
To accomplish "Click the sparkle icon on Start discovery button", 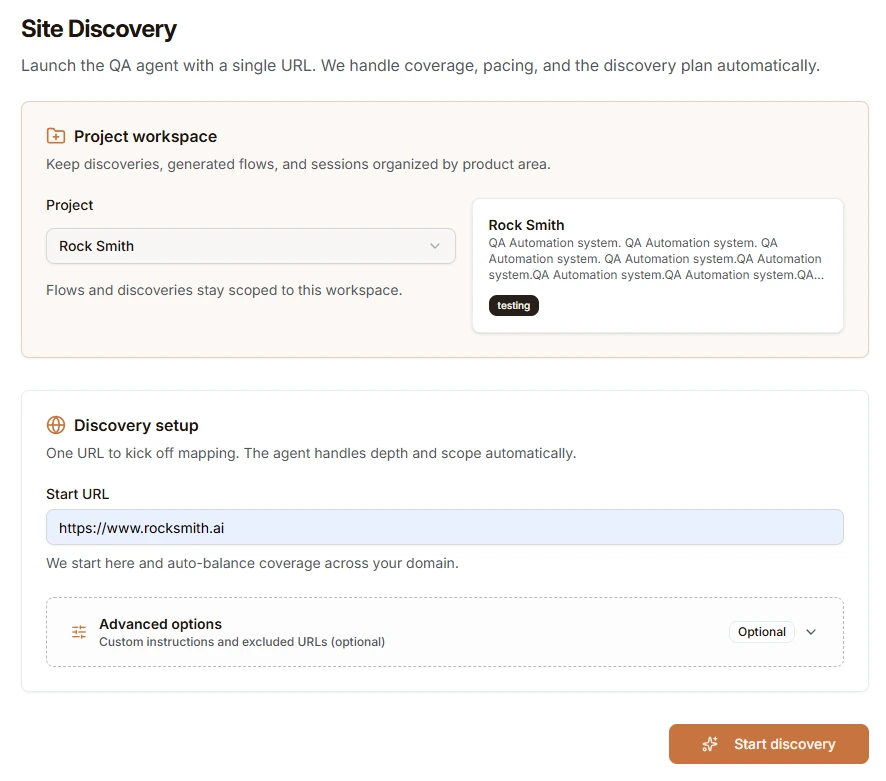I will click(710, 744).
